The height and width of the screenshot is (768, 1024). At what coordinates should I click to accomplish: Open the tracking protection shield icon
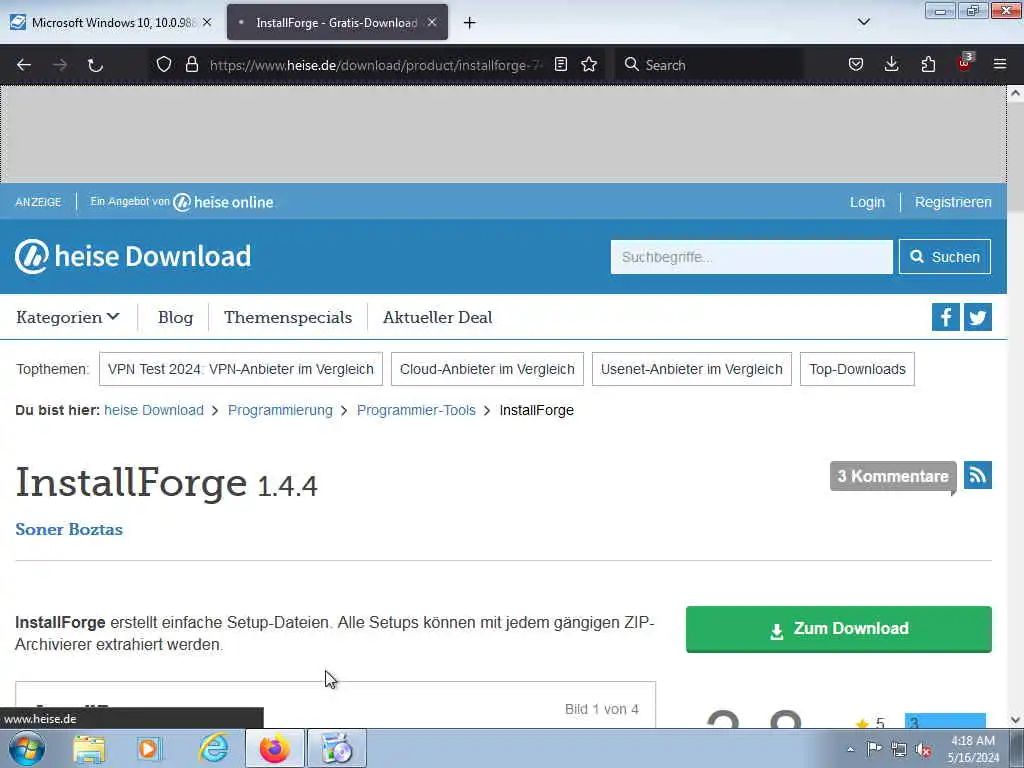pyautogui.click(x=164, y=64)
